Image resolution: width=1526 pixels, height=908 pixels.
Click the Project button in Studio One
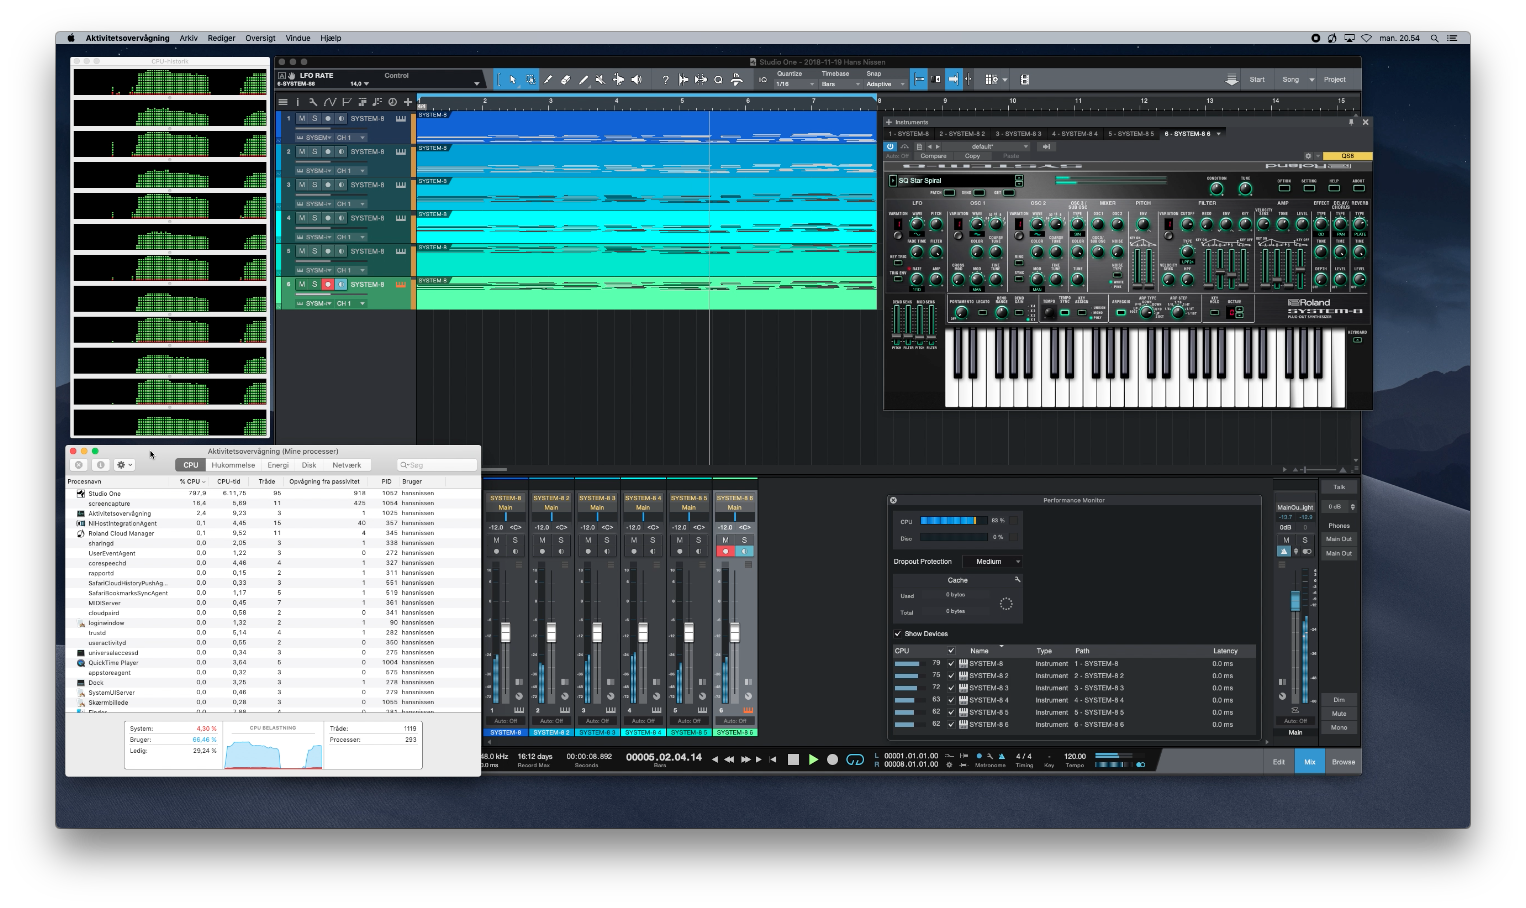coord(1335,80)
